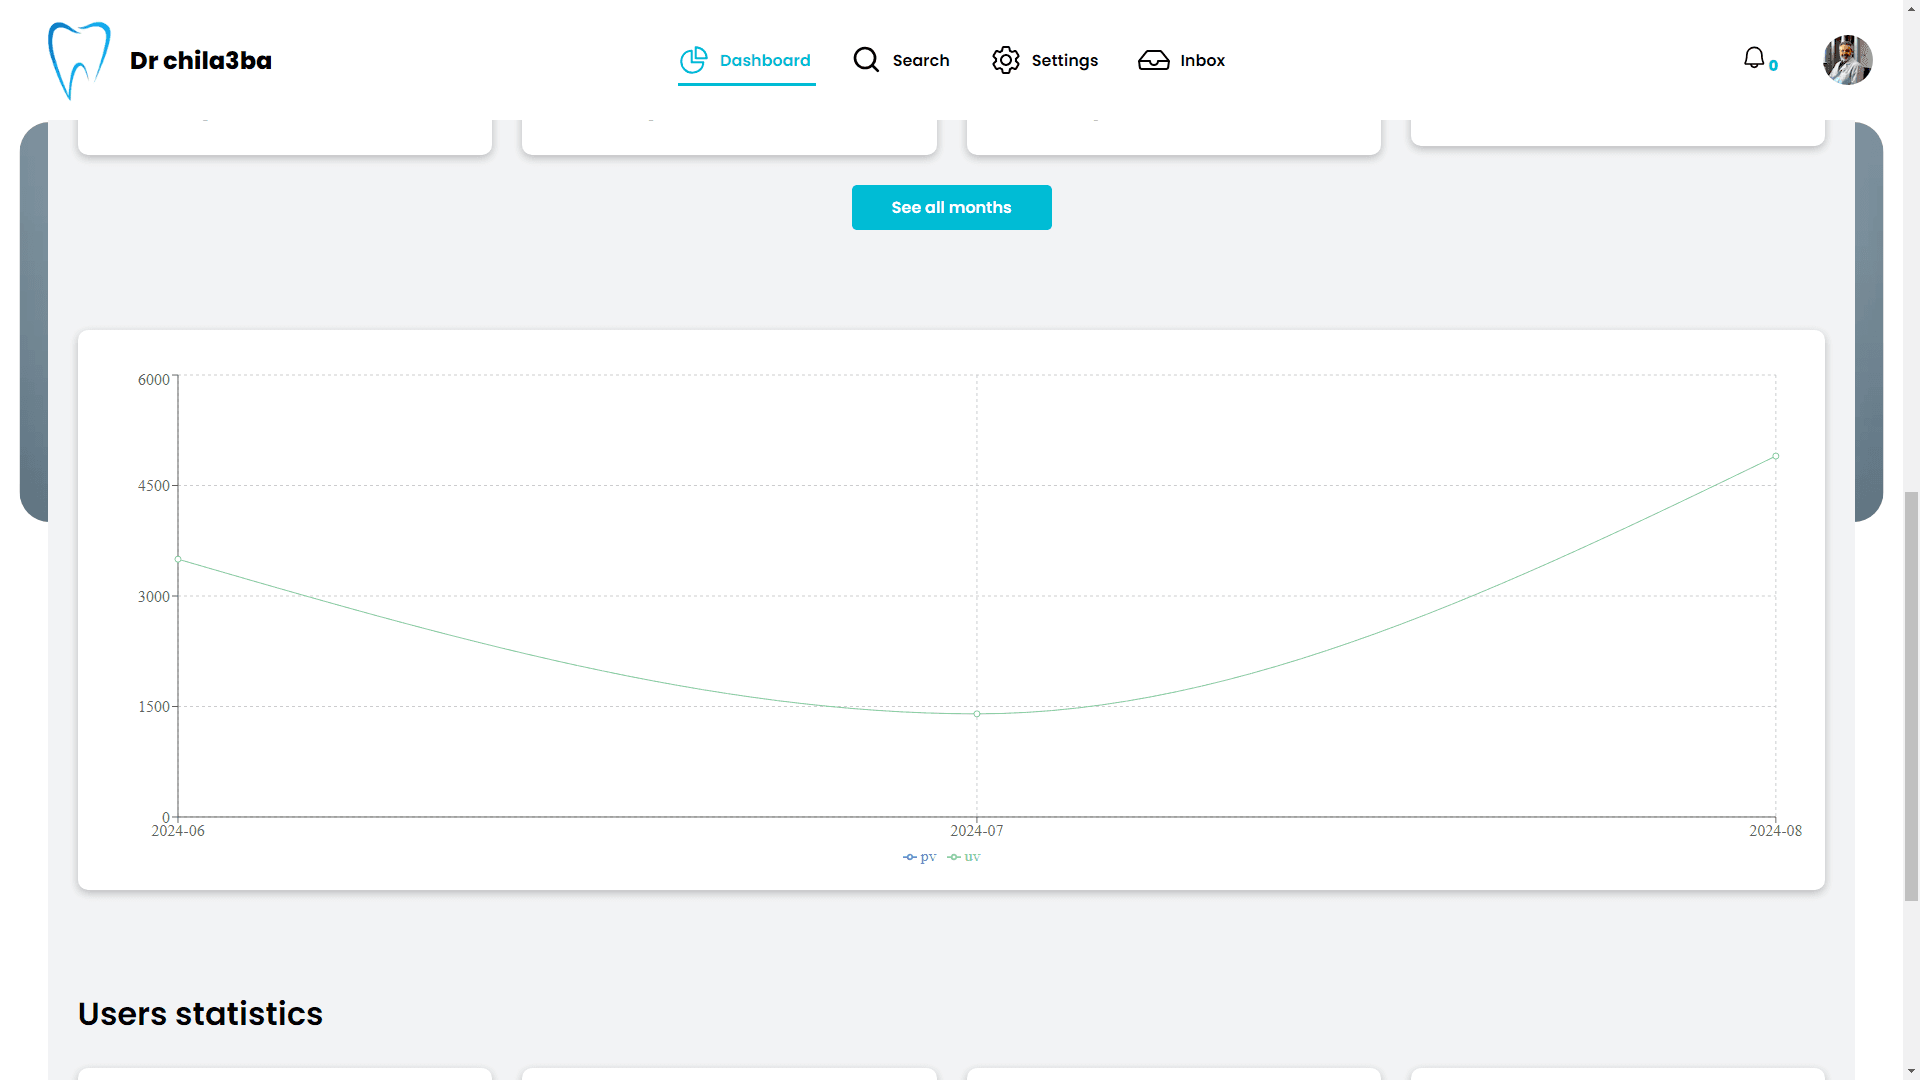This screenshot has width=1920, height=1080.
Task: Click the Settings gear icon
Action: click(x=1006, y=60)
